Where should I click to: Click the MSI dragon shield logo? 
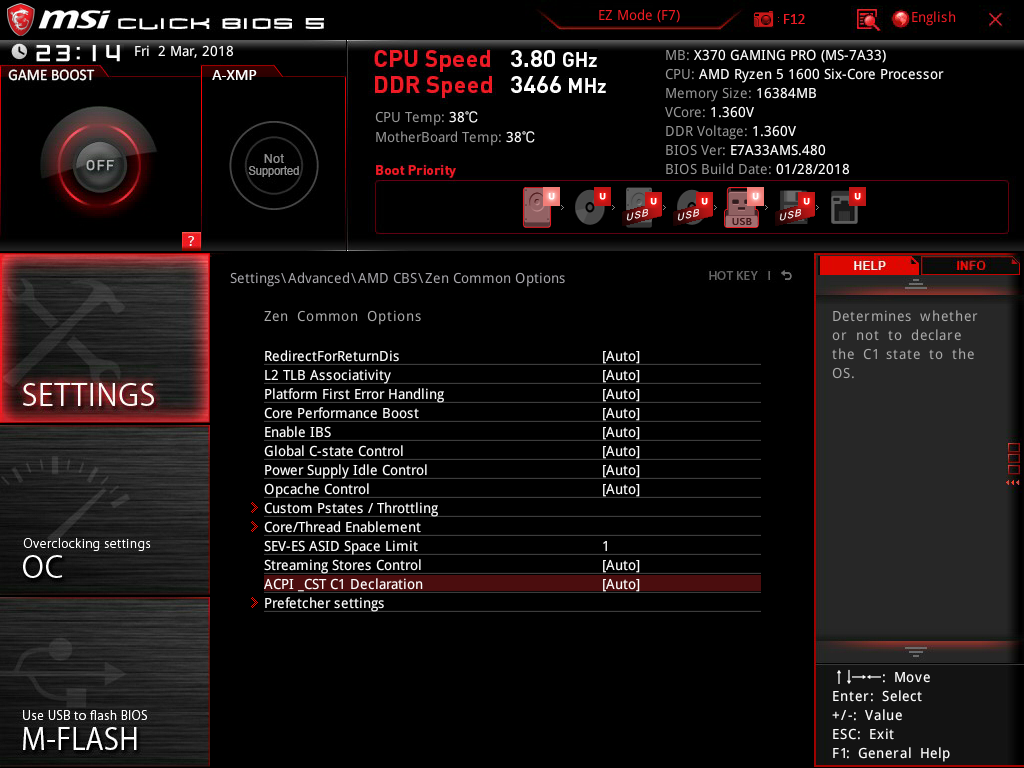pyautogui.click(x=20, y=19)
